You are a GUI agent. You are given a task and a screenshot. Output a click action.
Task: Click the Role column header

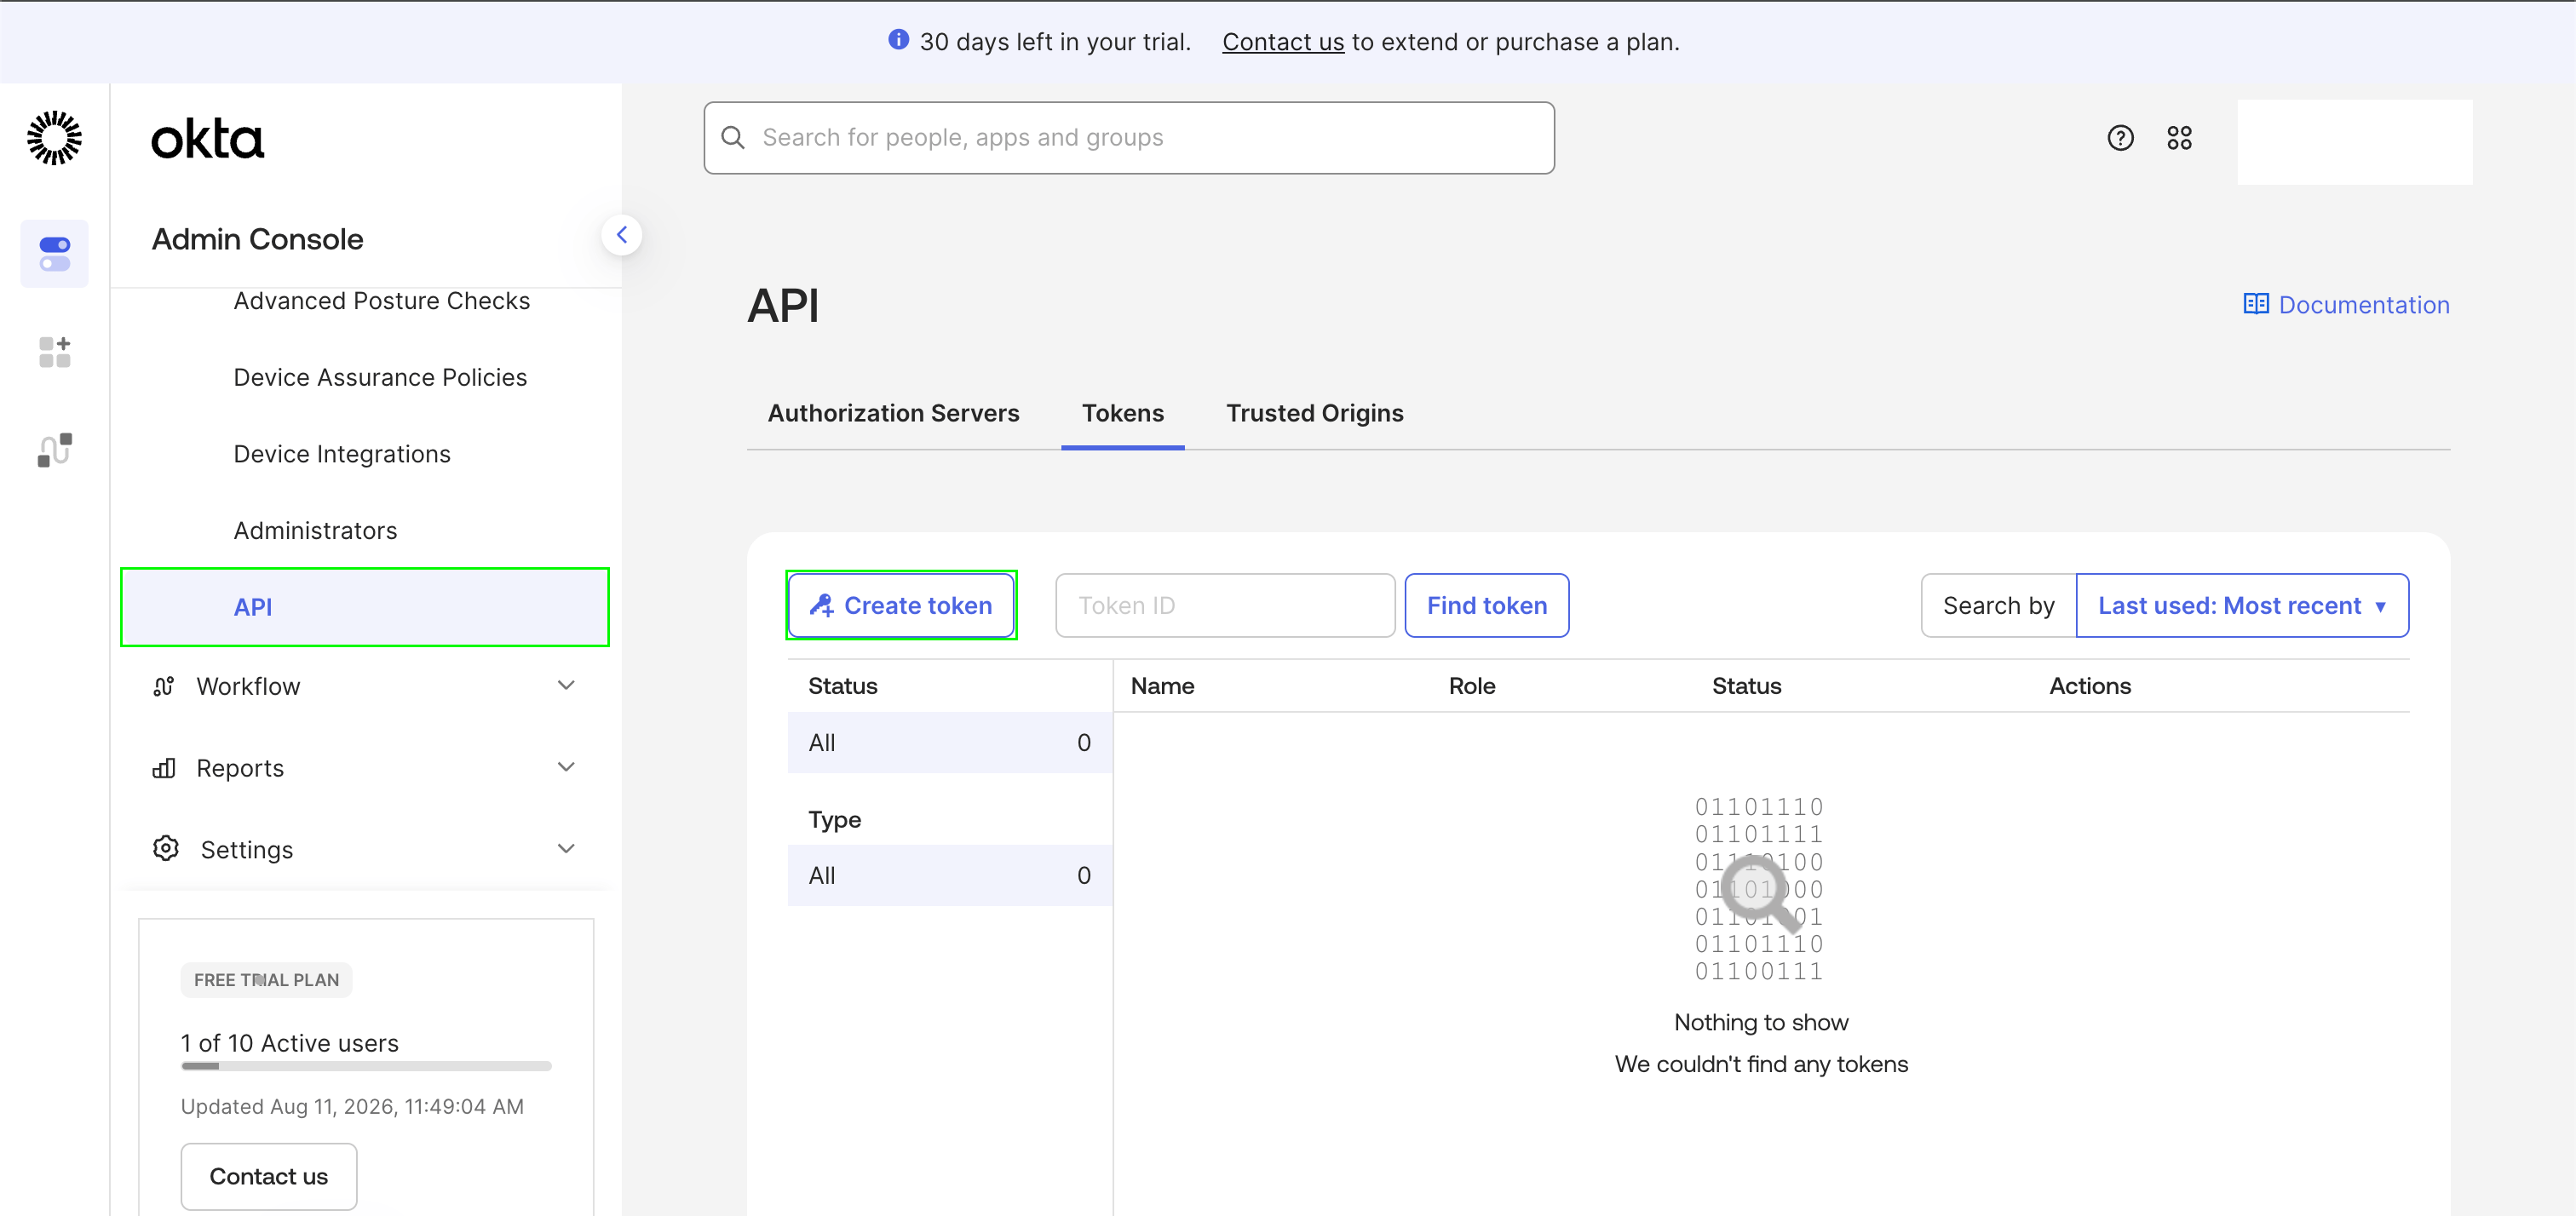point(1472,686)
